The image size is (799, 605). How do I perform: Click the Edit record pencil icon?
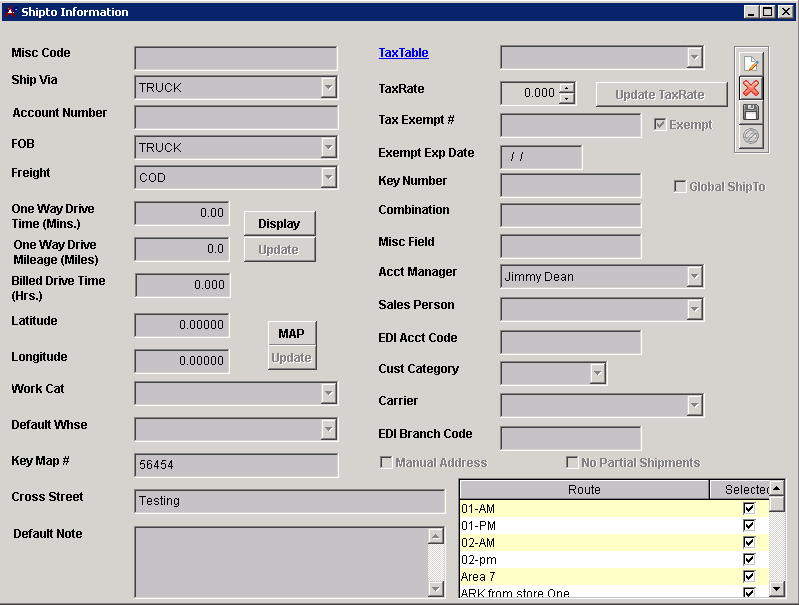point(750,63)
